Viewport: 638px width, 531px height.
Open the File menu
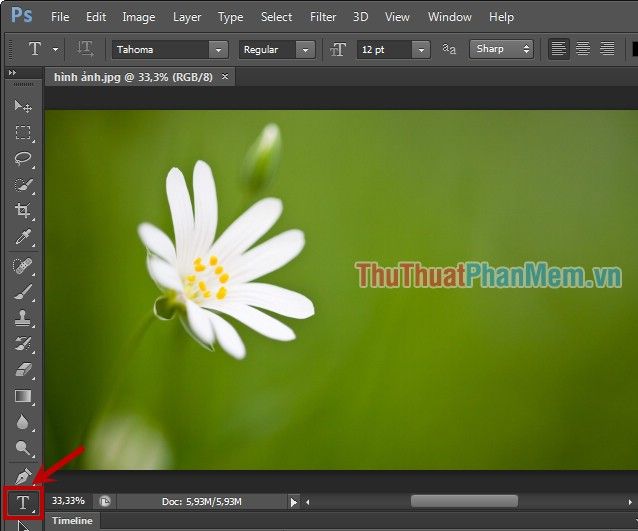click(x=60, y=17)
